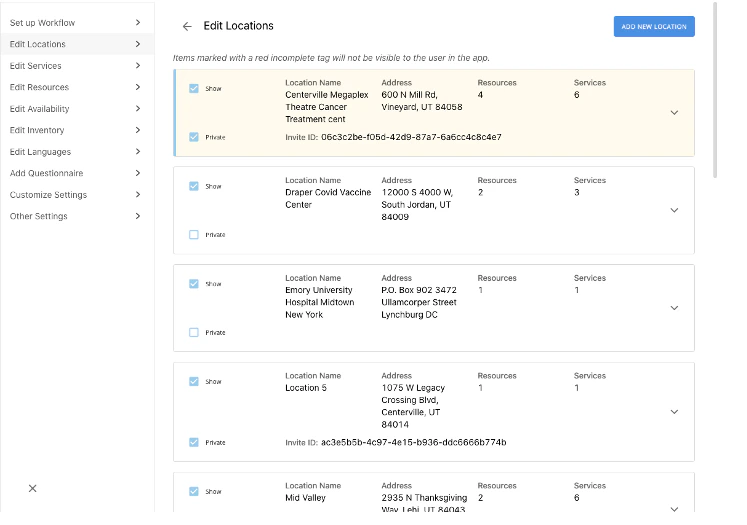Image resolution: width=747 pixels, height=525 pixels.
Task: Open Edit Languages menu item
Action: (x=77, y=151)
